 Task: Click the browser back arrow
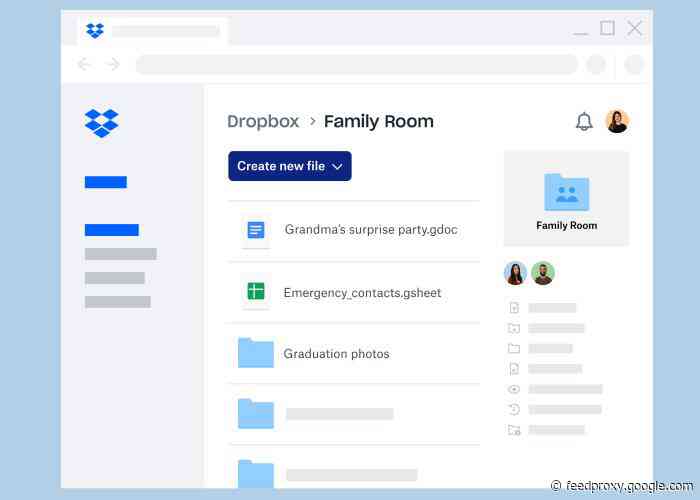point(84,65)
